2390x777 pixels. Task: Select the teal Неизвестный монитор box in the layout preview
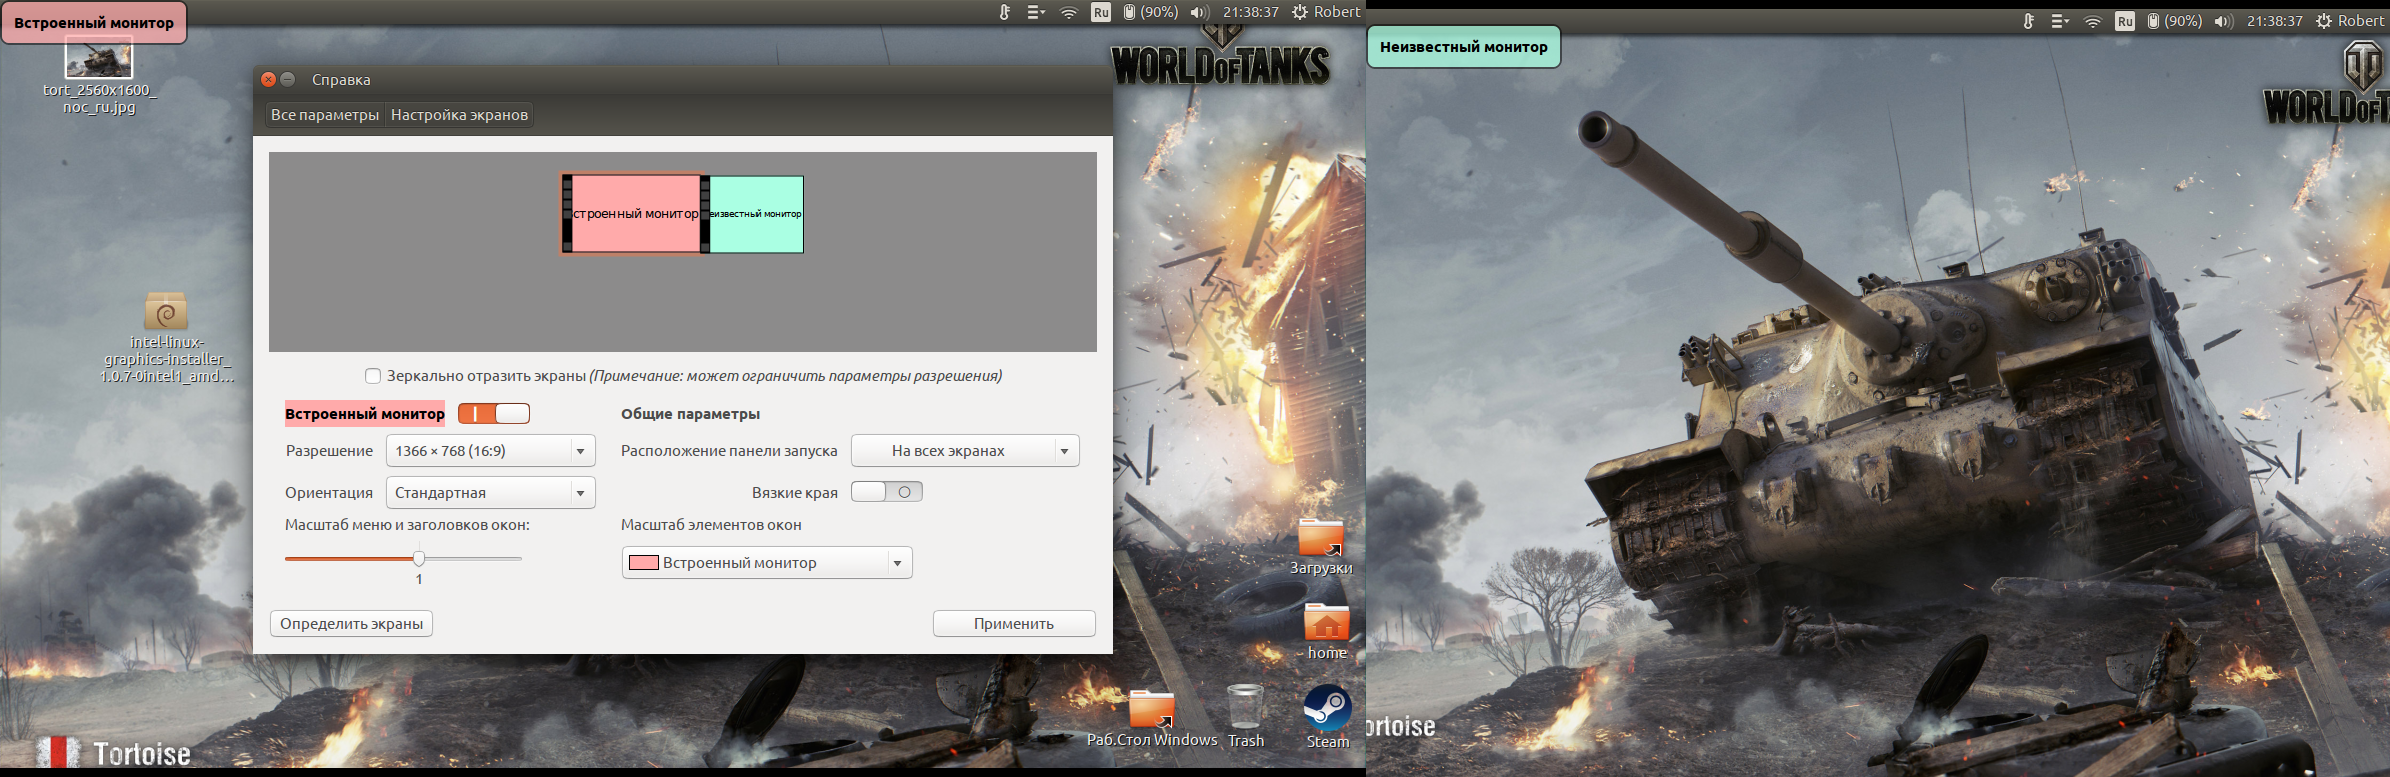pyautogui.click(x=757, y=214)
